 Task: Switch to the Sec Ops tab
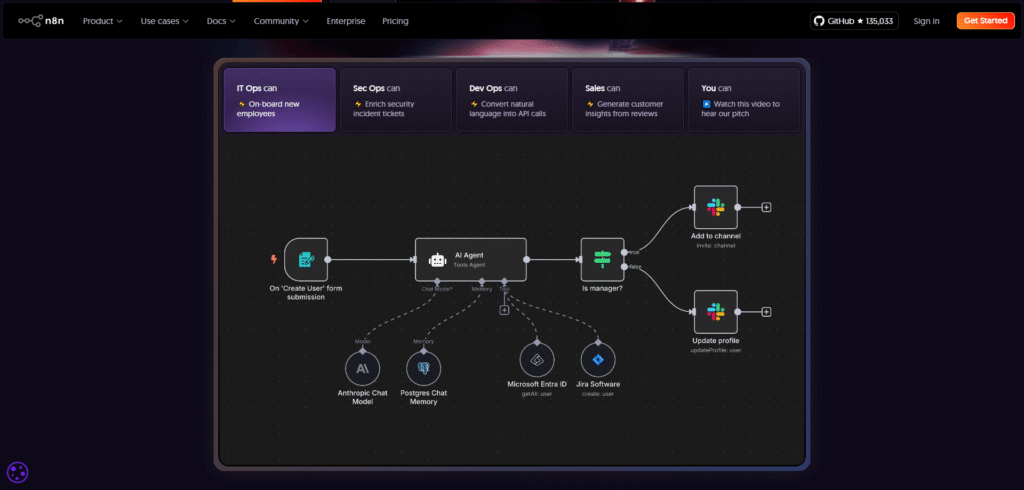tap(396, 100)
